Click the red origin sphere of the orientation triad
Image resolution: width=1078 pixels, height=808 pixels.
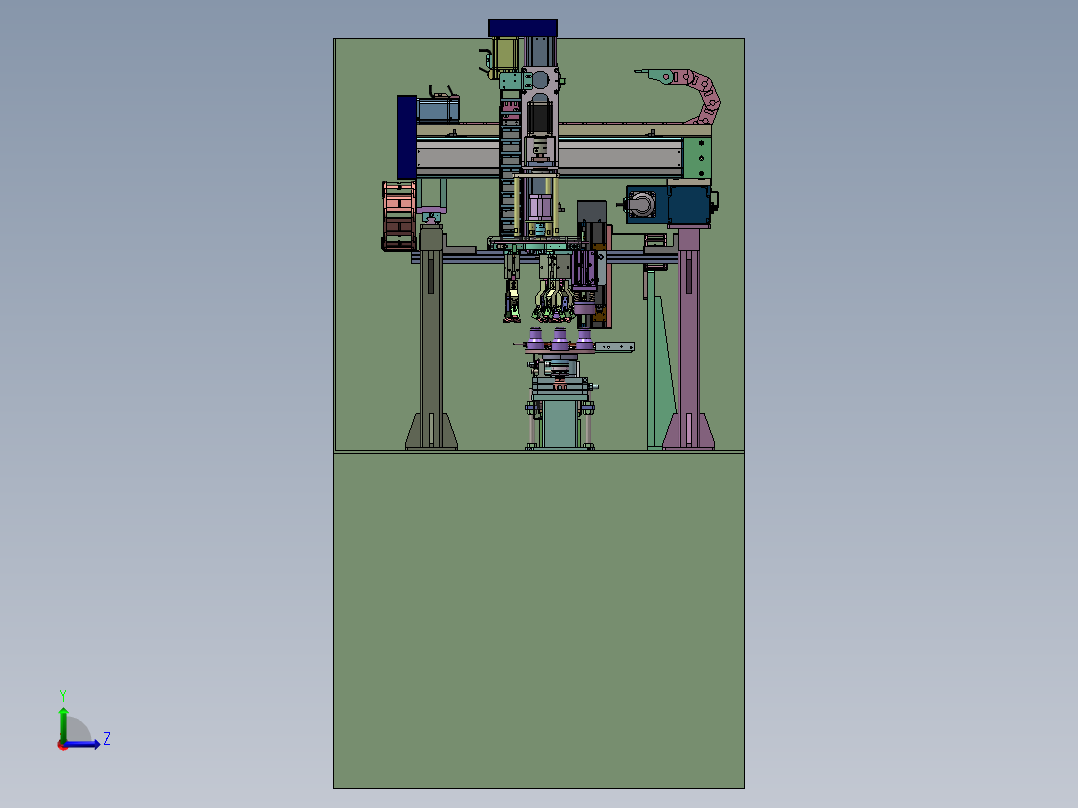63,745
